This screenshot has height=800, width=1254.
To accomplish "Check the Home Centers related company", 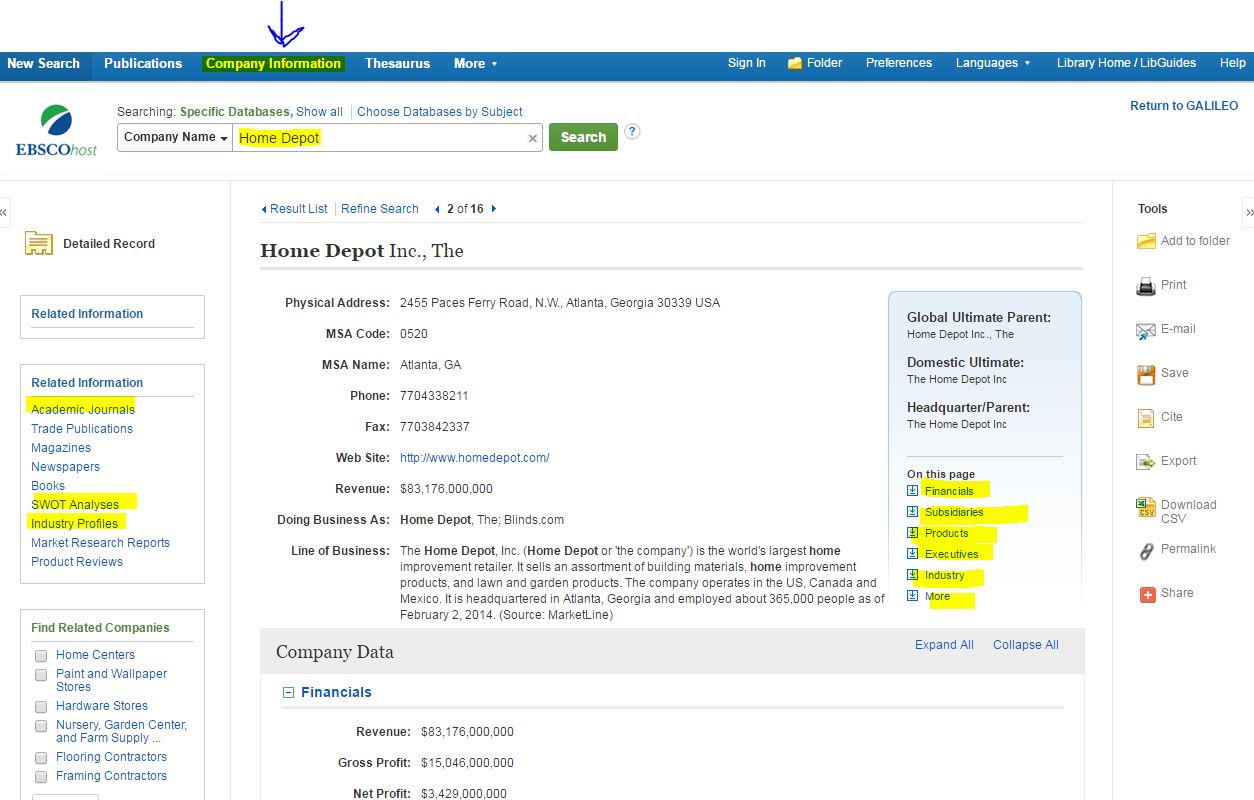I will pyautogui.click(x=40, y=655).
